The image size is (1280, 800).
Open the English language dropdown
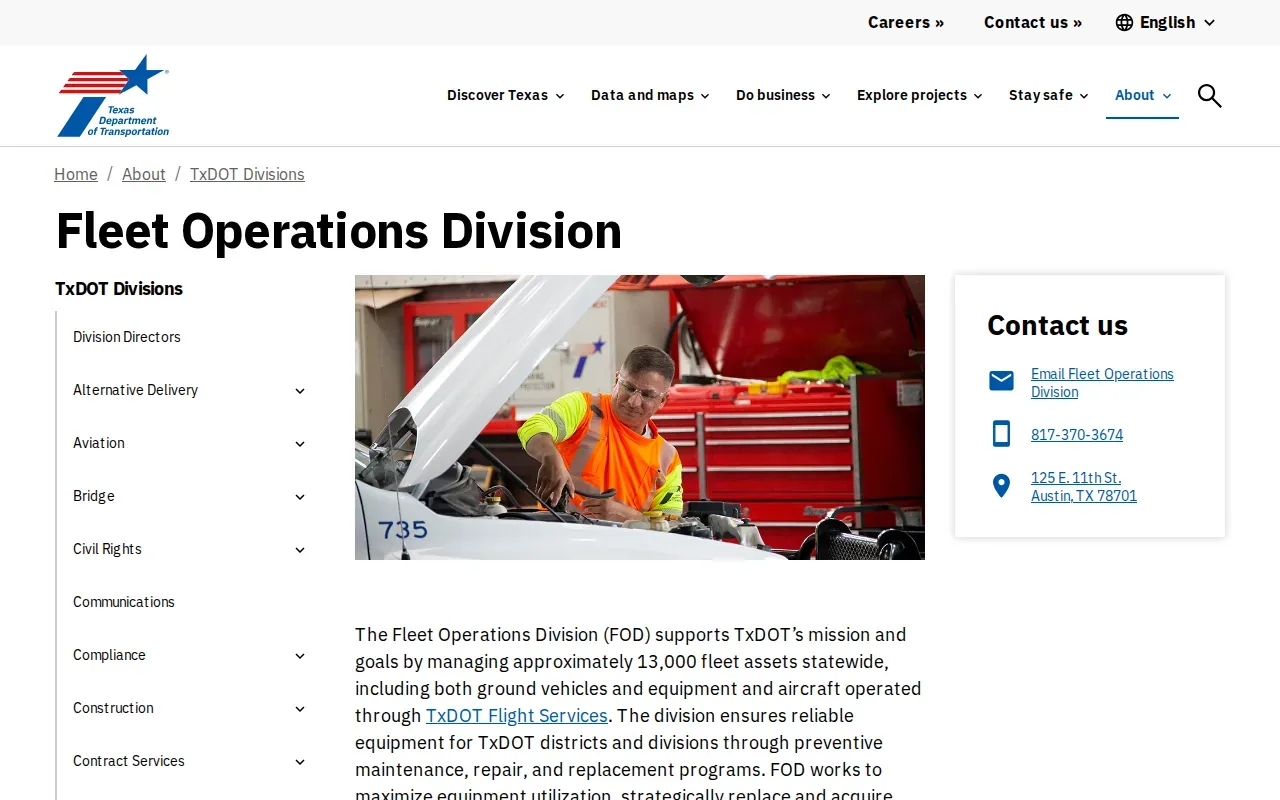coord(1166,22)
